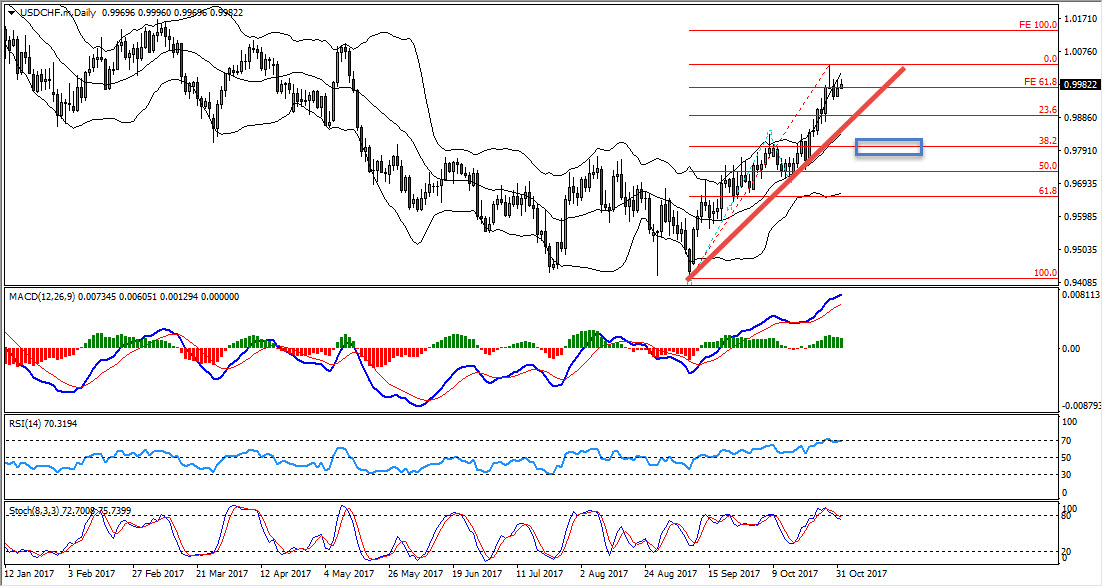Click the Stoch(8,3,3) indicator title

[39, 511]
